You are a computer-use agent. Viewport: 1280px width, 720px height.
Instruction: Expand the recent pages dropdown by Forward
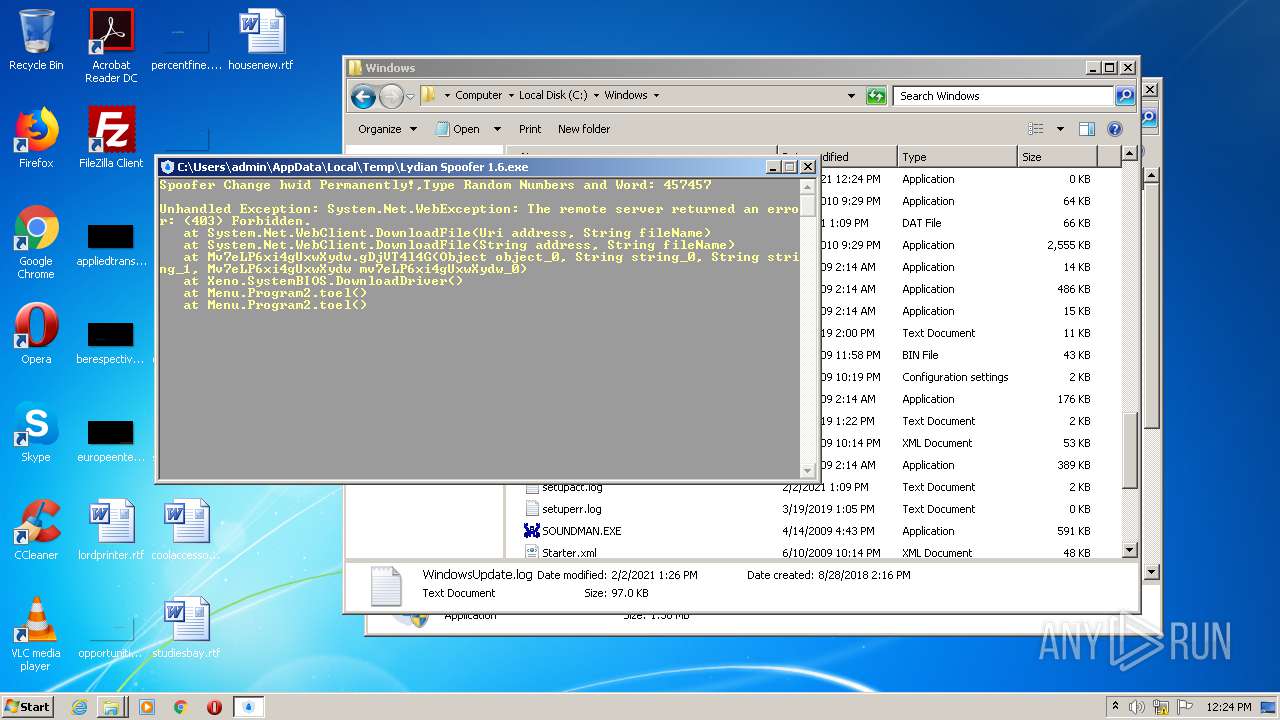(x=410, y=96)
